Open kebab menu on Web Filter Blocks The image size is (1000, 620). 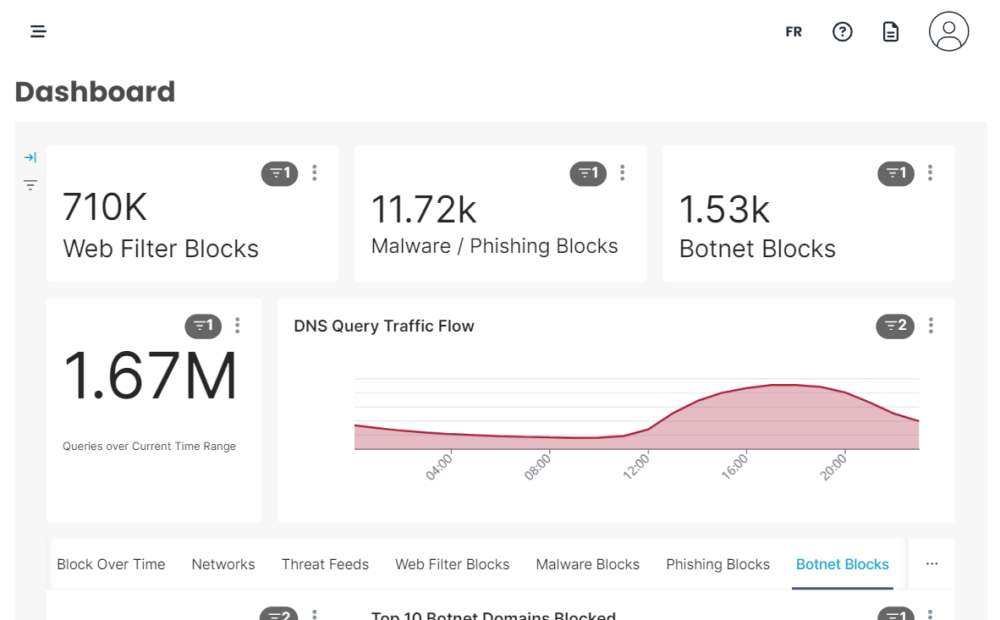[x=314, y=173]
